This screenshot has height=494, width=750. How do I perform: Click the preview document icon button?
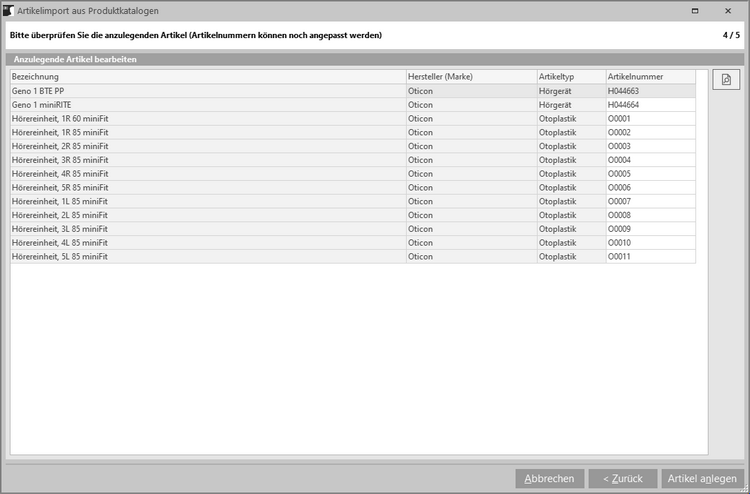click(x=726, y=79)
